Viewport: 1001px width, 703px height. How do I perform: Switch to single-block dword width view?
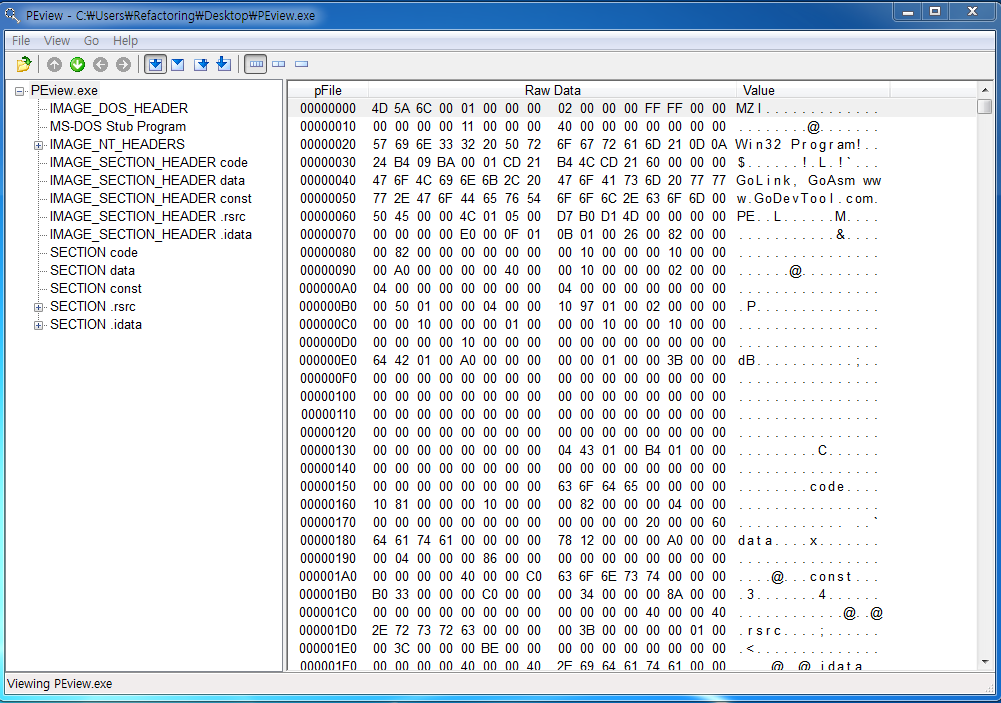click(x=301, y=64)
